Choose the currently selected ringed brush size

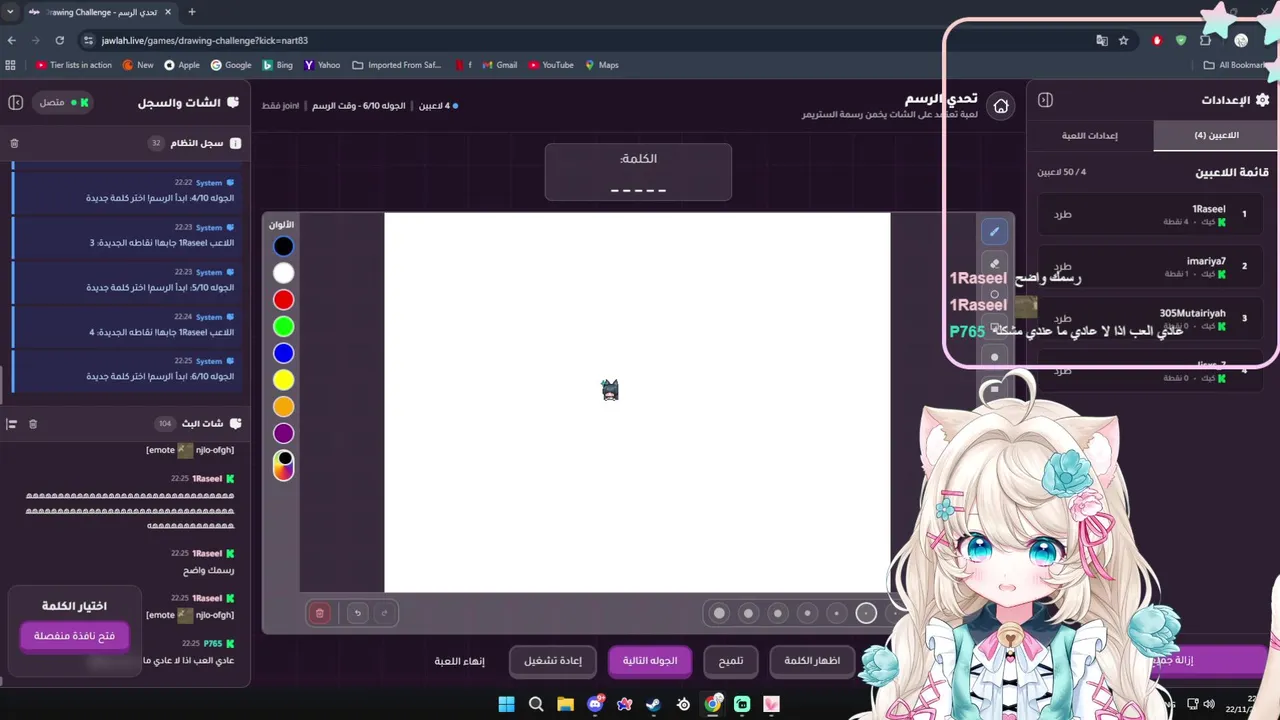click(867, 613)
